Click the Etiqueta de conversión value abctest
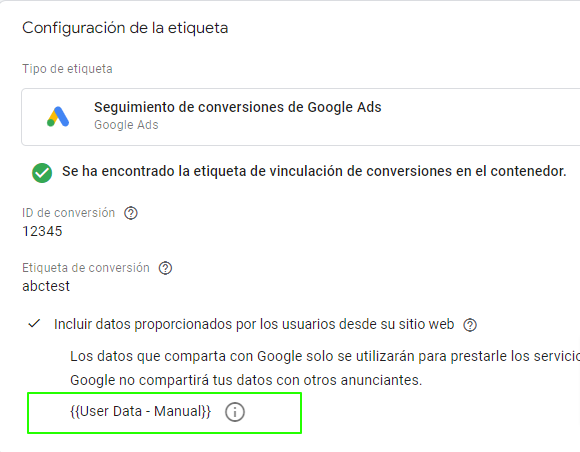Image resolution: width=580 pixels, height=452 pixels. 46,286
